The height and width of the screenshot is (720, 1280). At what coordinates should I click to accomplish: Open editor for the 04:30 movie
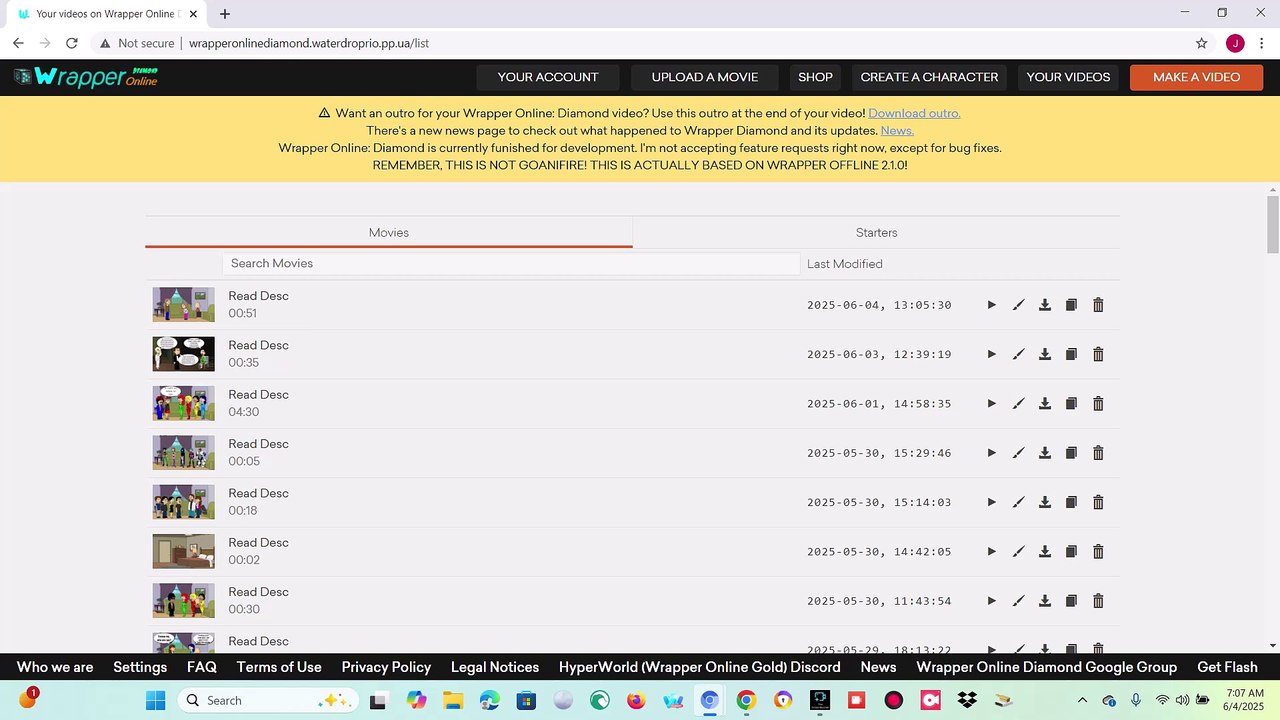pos(1018,404)
